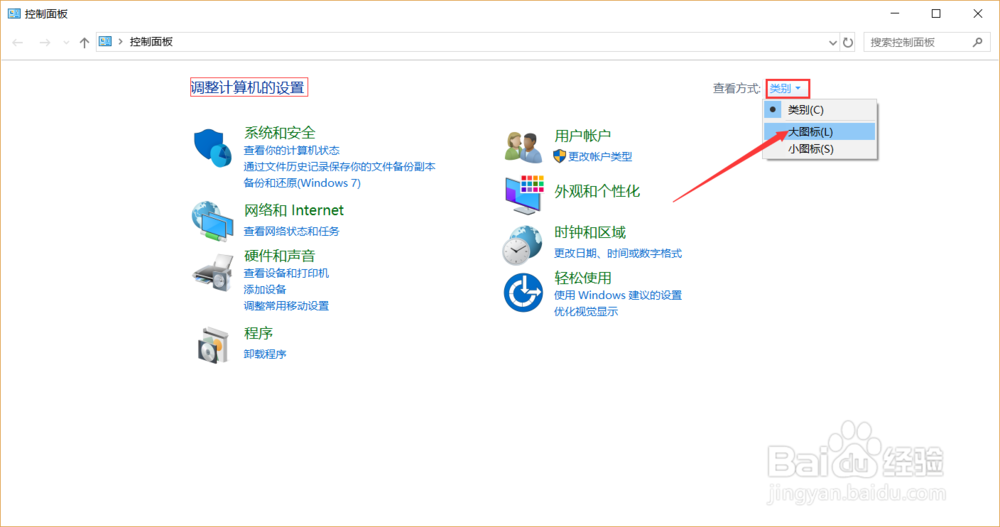This screenshot has height=527, width=1000.
Task: Maximize the Control Panel window
Action: [936, 13]
